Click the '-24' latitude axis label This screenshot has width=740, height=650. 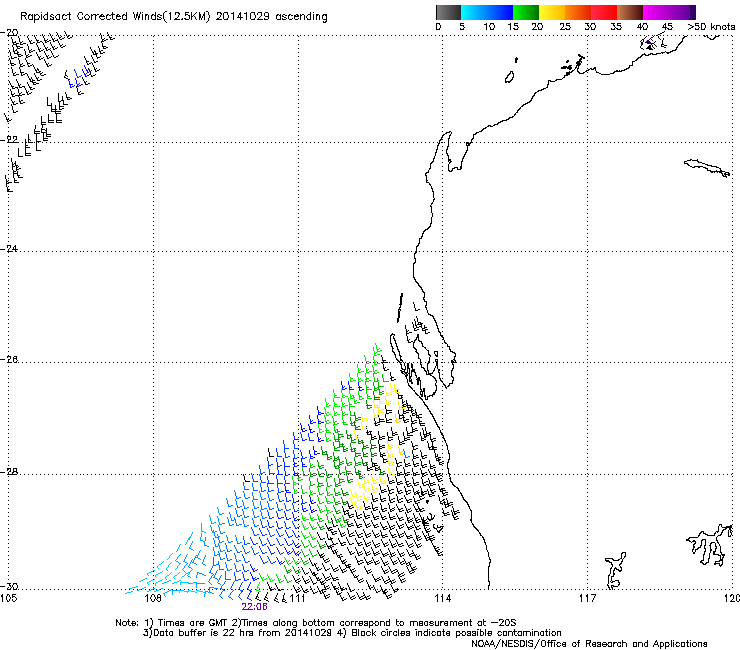click(9, 248)
